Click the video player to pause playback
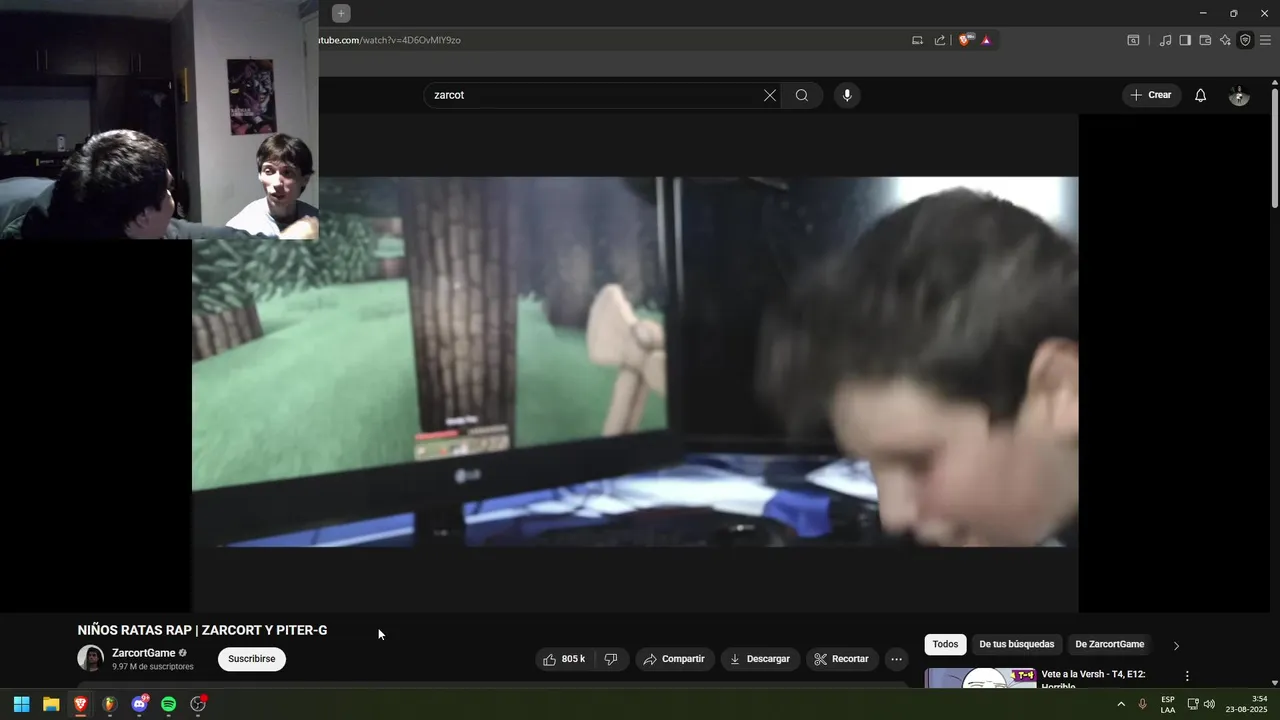1280x720 pixels. coord(635,362)
